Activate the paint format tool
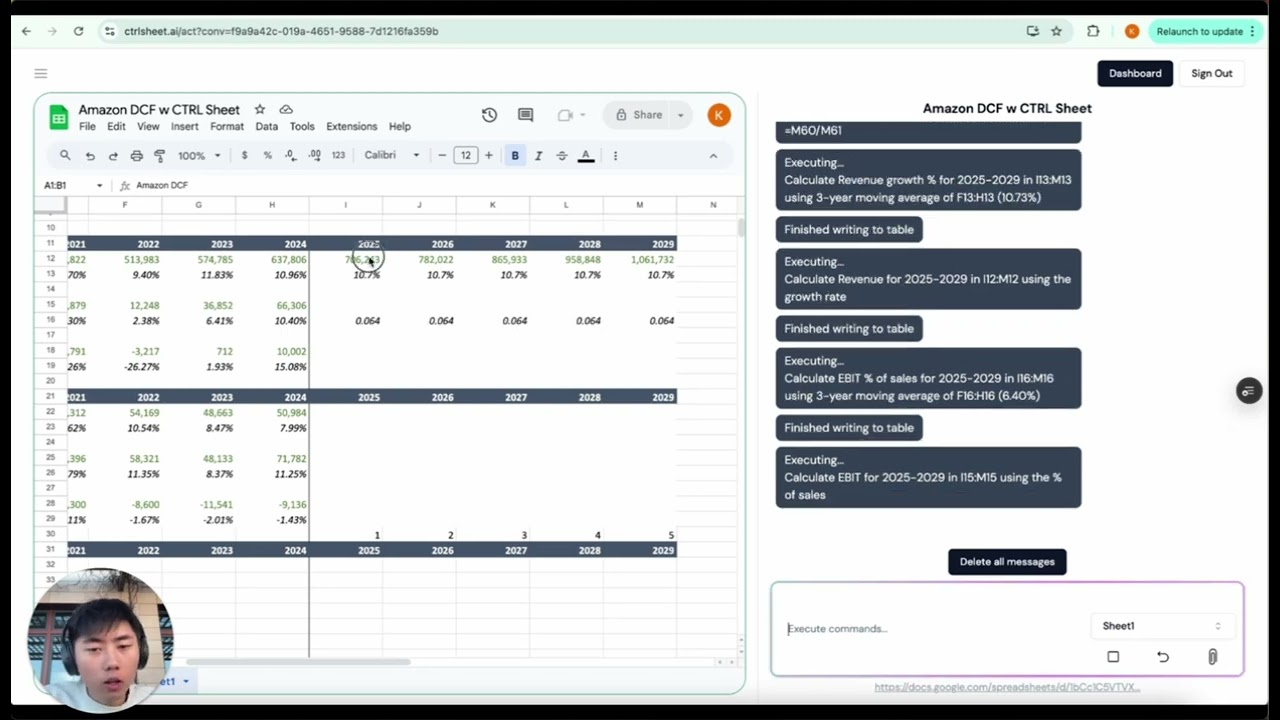Screen dimensions: 1280x720 point(159,156)
